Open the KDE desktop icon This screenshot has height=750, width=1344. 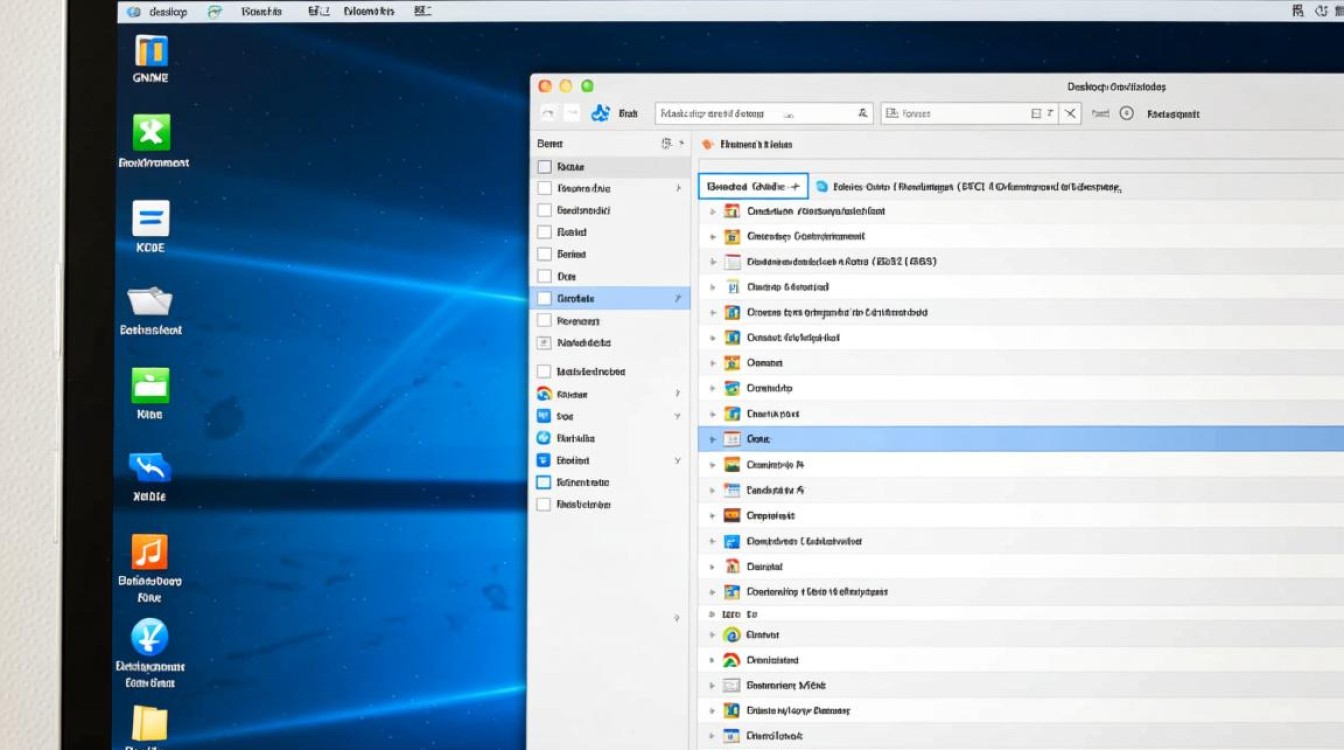(x=151, y=219)
